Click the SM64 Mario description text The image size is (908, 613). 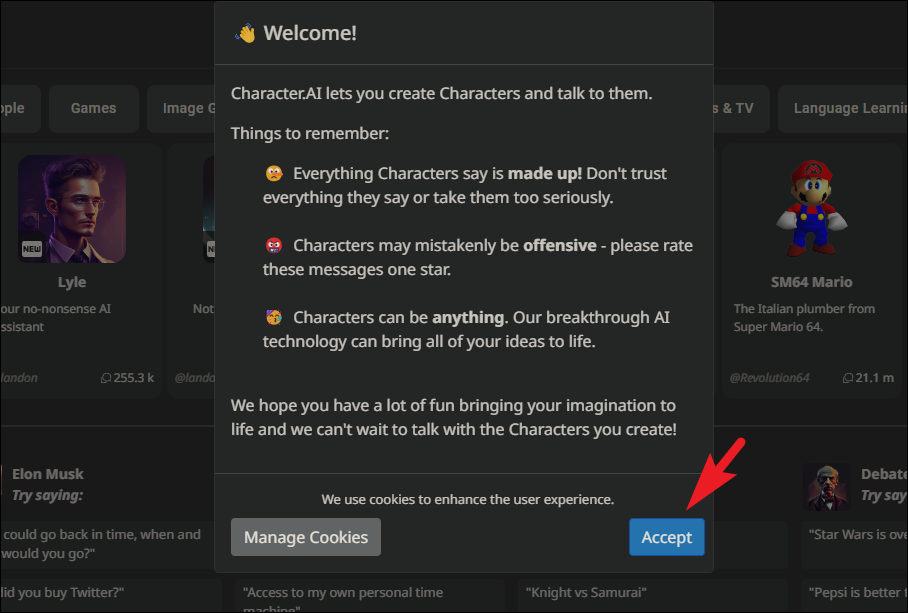click(x=804, y=318)
